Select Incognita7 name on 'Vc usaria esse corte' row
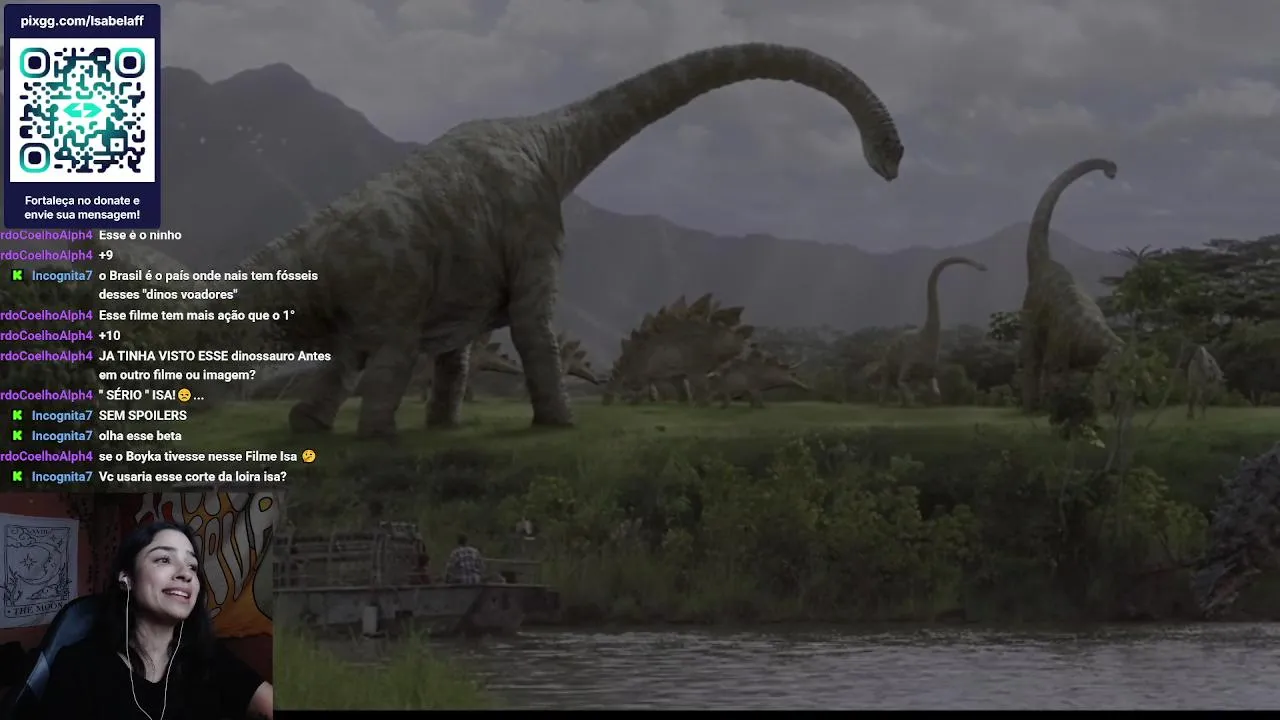This screenshot has height=720, width=1280. (x=62, y=476)
